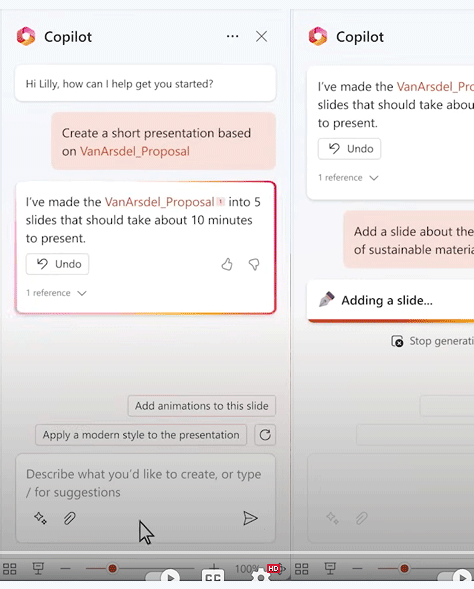Viewport: 474px width, 589px height.
Task: Click Undo in the left Copilot response
Action: click(x=57, y=264)
